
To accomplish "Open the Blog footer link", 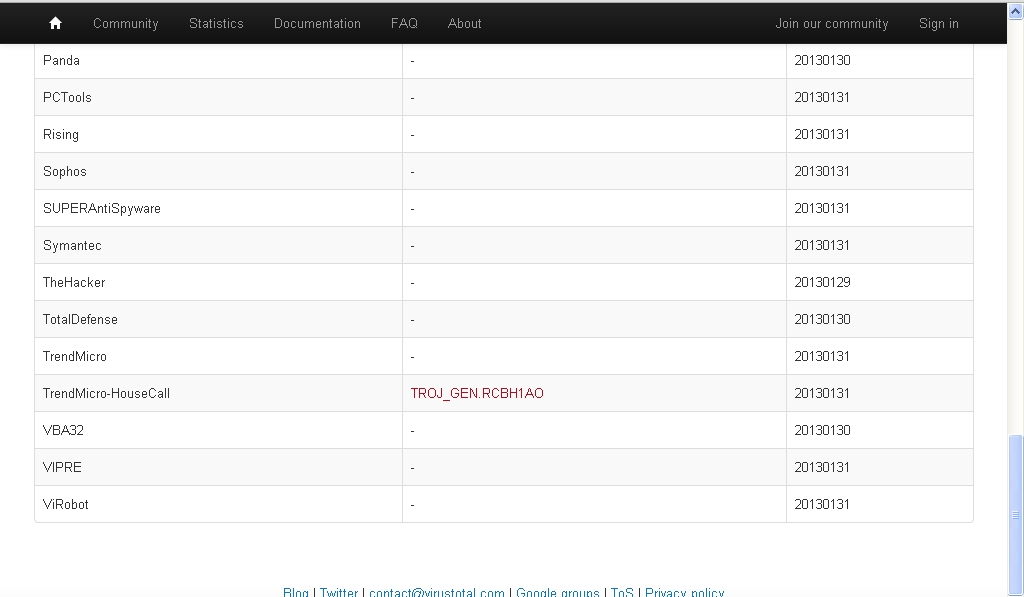I will pyautogui.click(x=296, y=592).
